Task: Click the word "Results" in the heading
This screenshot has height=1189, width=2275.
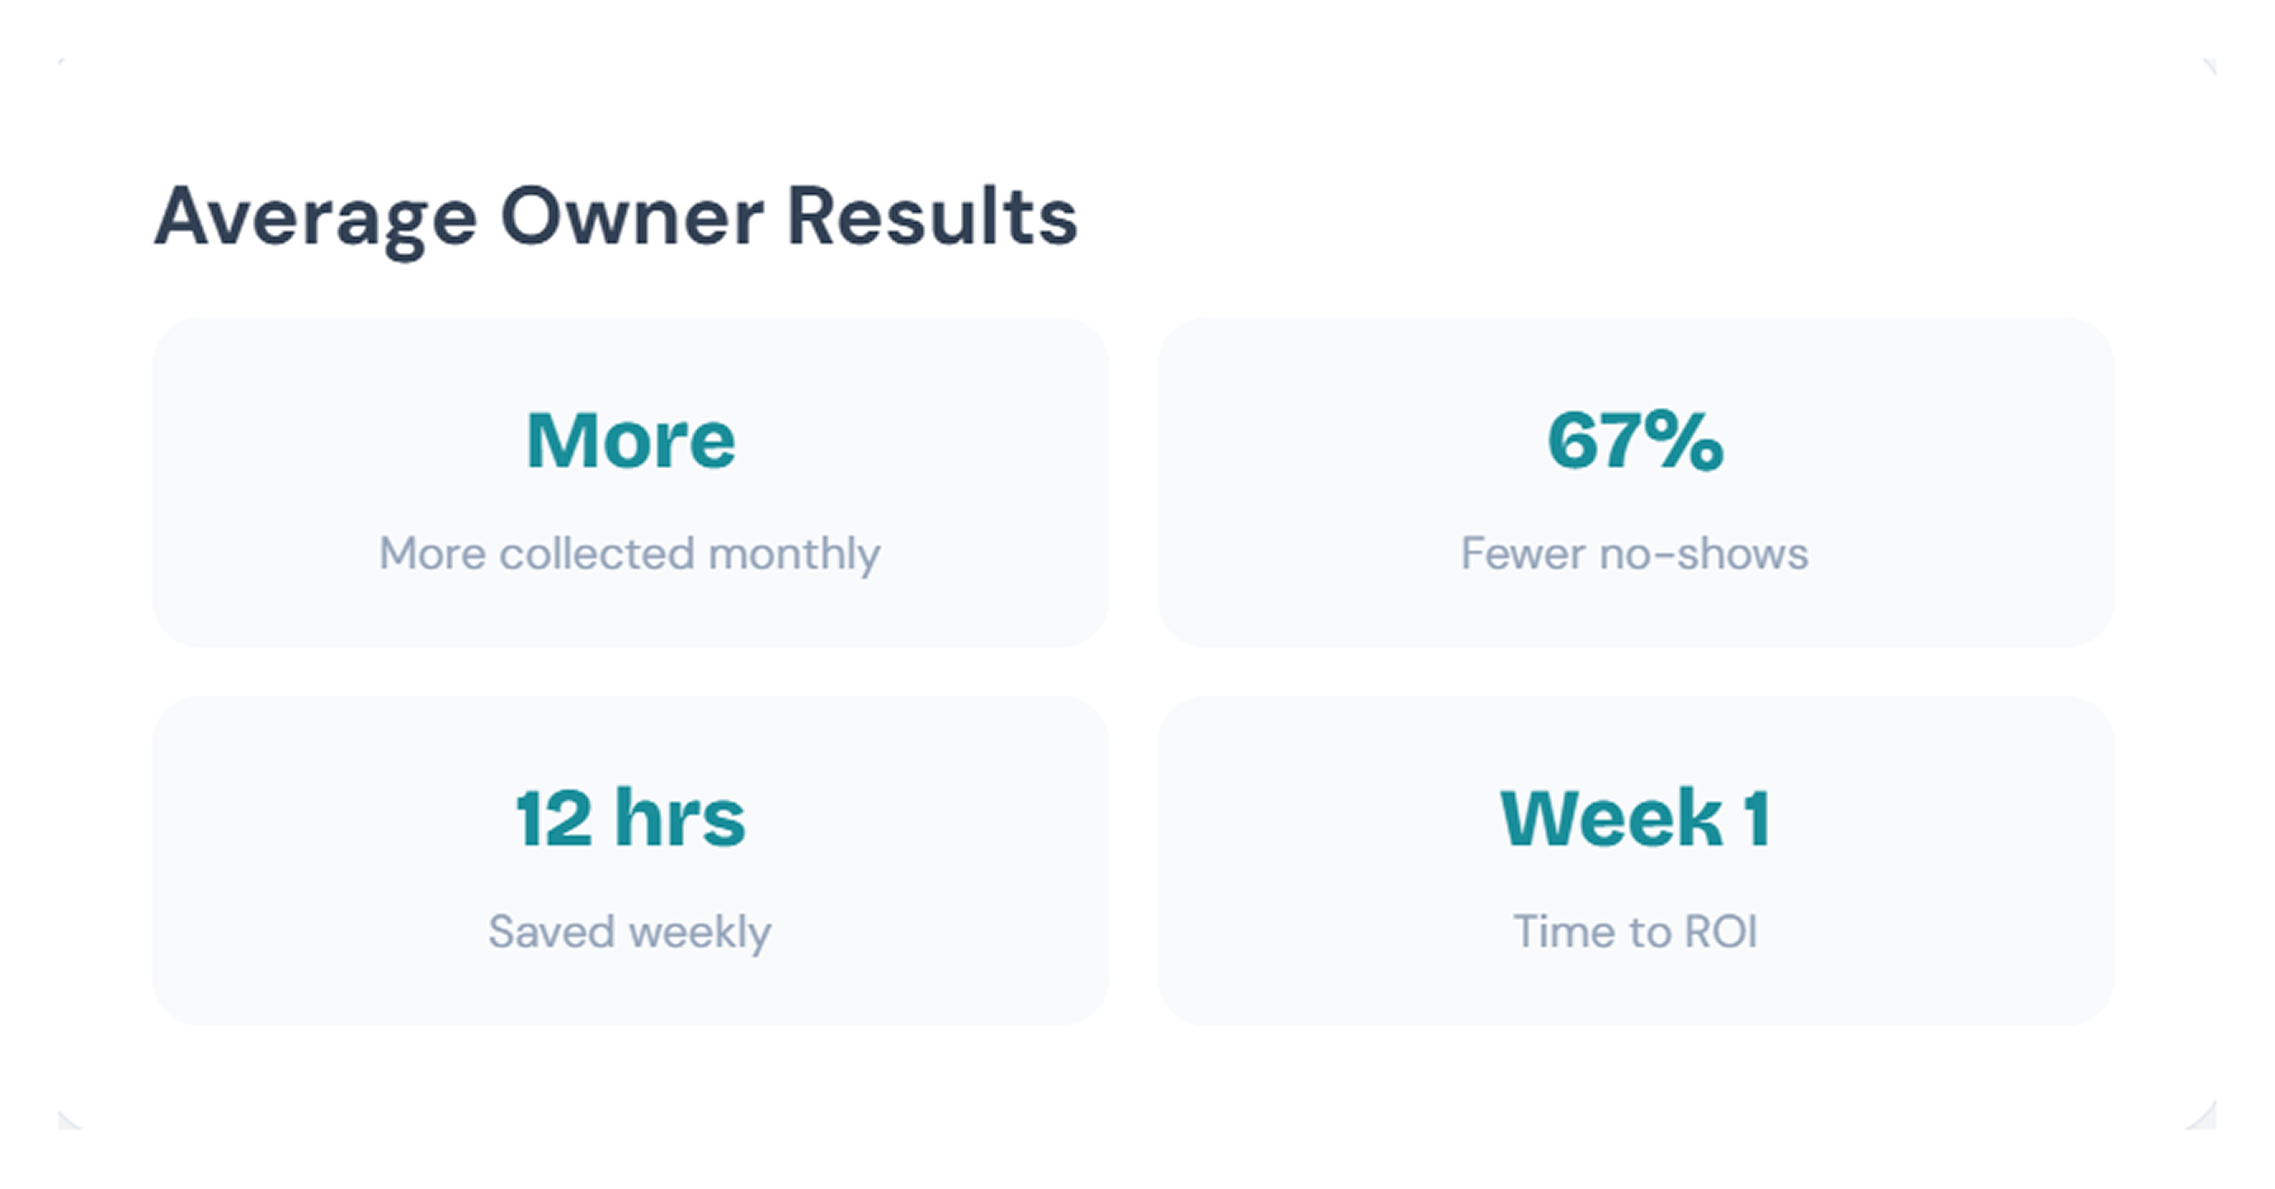Action: point(932,217)
